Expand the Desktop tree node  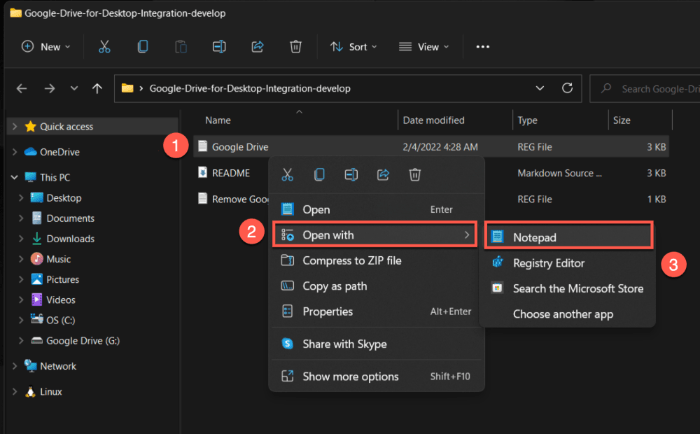(21, 198)
